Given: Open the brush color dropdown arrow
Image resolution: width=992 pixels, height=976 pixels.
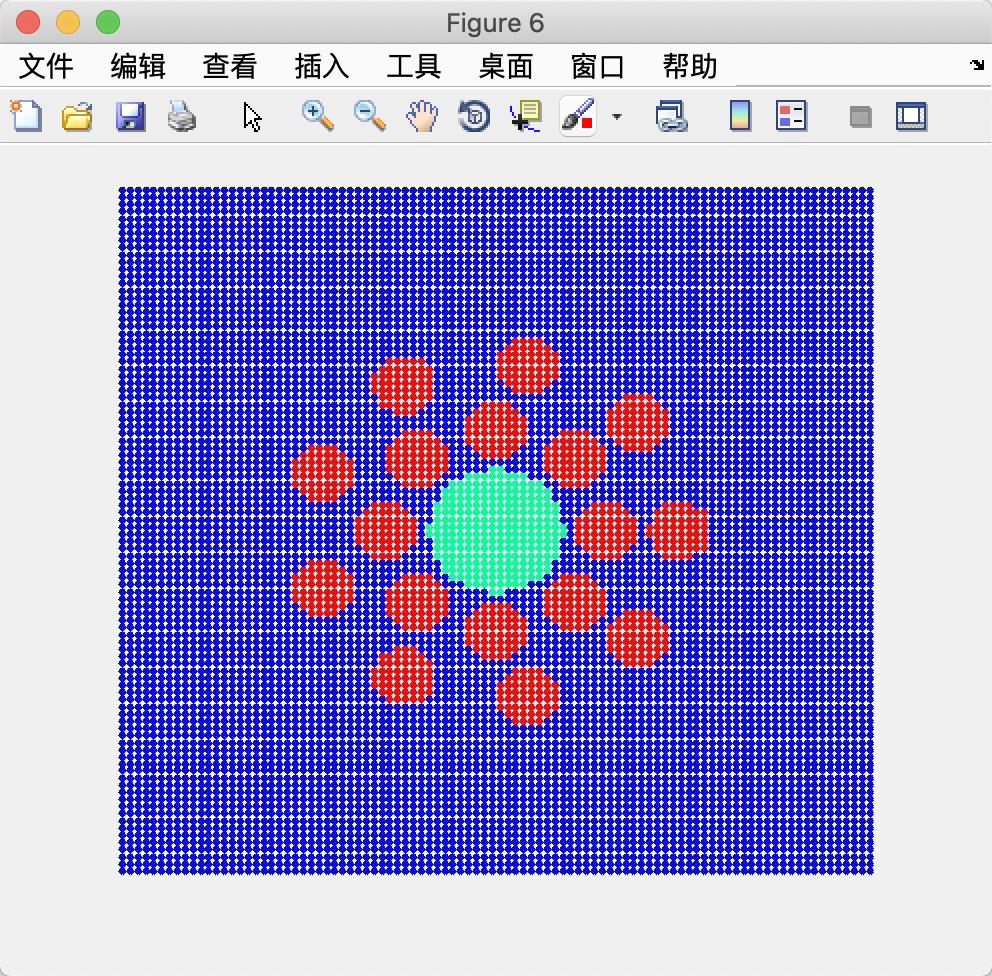Looking at the screenshot, I should pyautogui.click(x=617, y=118).
